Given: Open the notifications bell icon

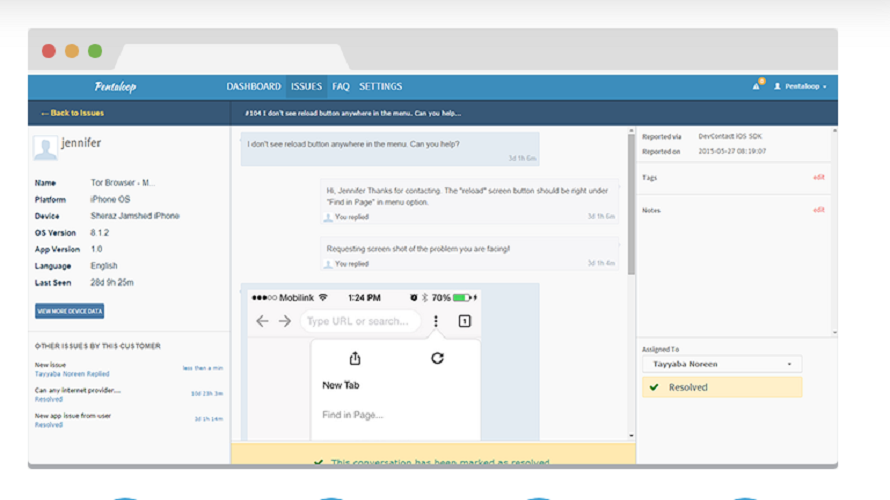Looking at the screenshot, I should [756, 86].
